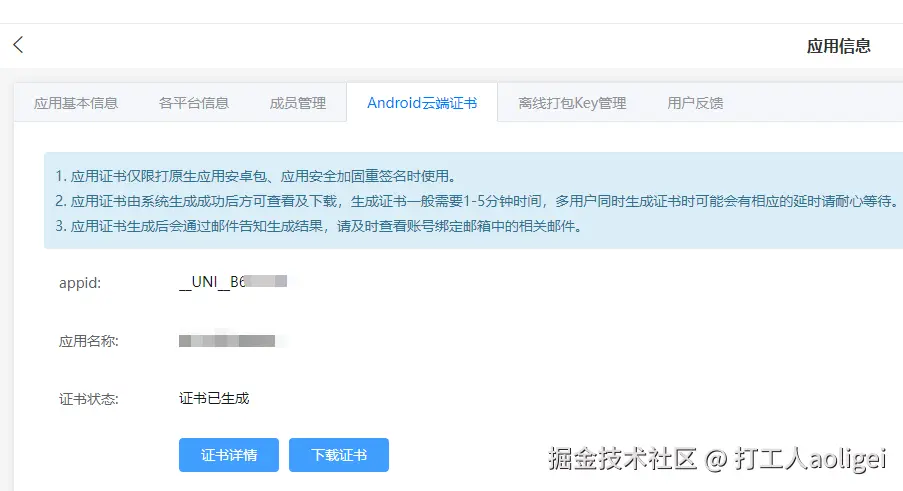Click the appid value __UNI__B6
903x491 pixels.
point(233,281)
